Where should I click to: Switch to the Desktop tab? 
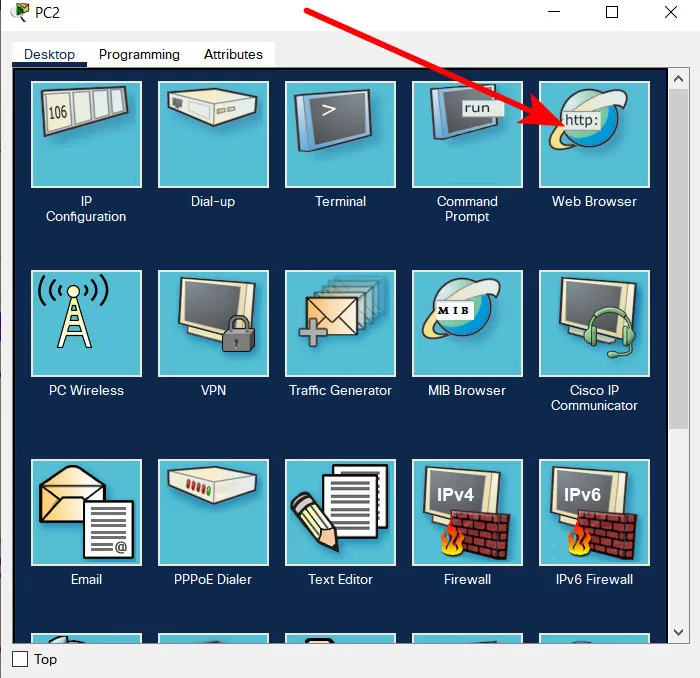[49, 54]
